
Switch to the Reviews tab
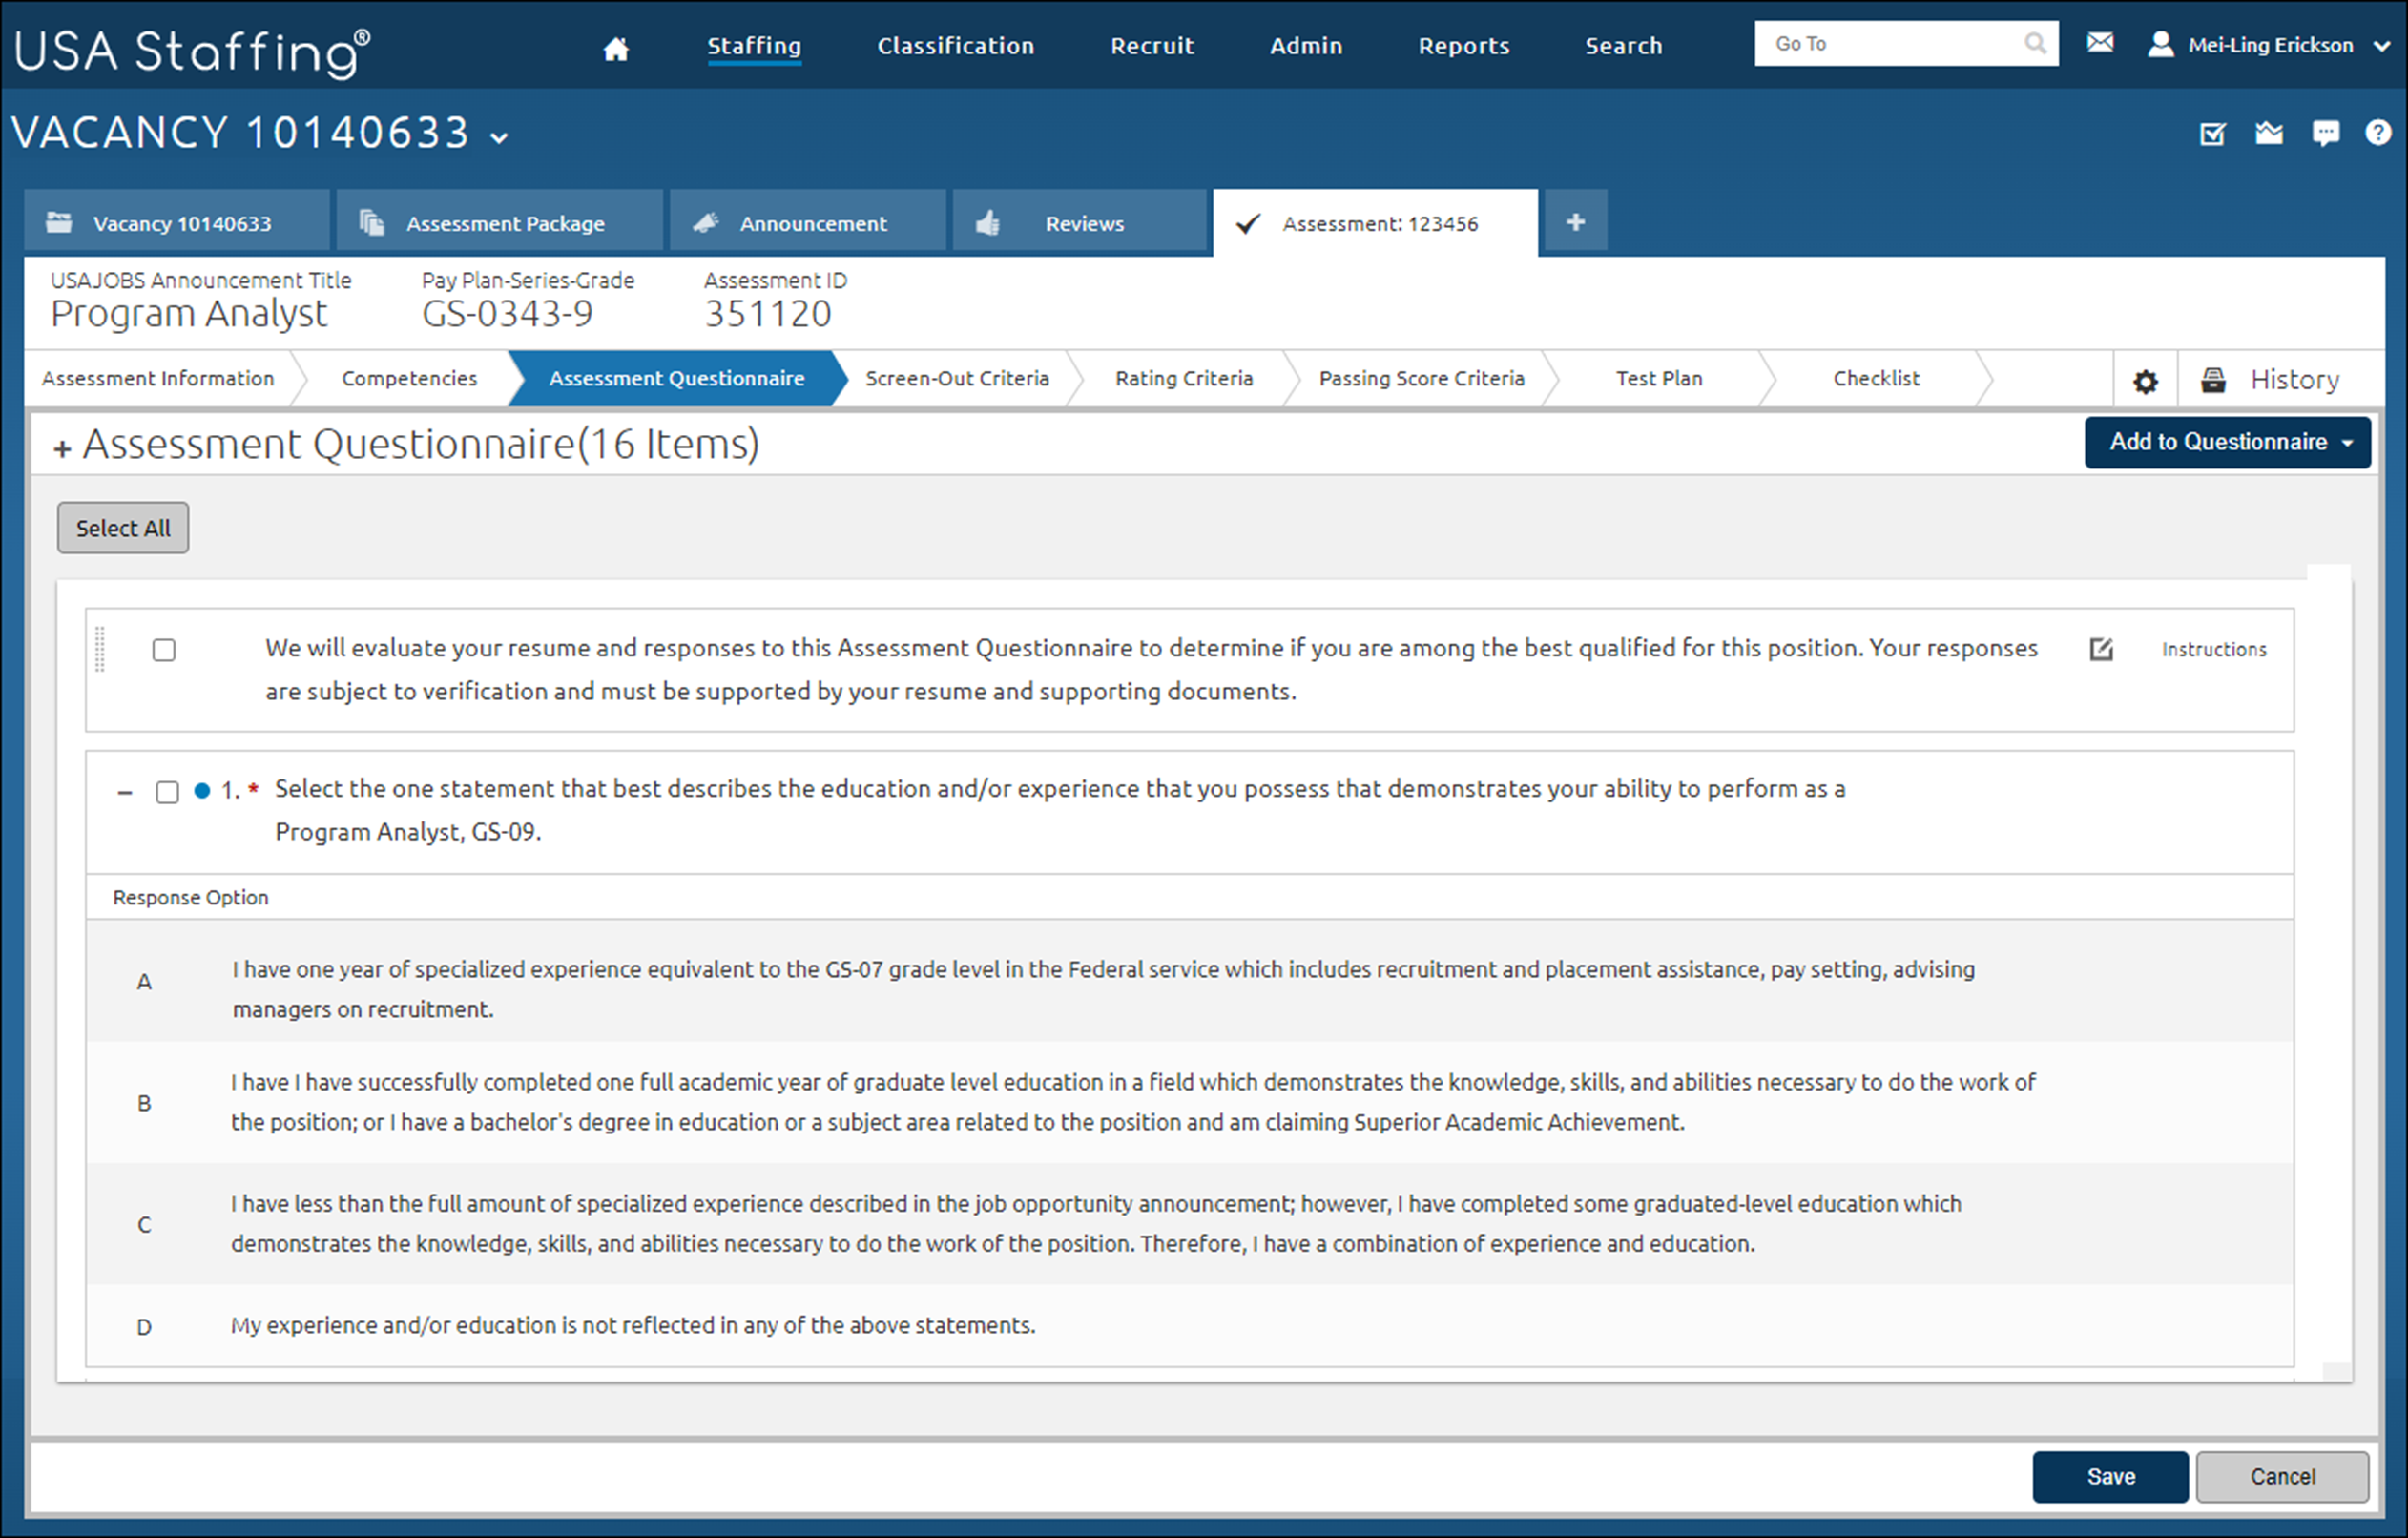coord(1079,222)
